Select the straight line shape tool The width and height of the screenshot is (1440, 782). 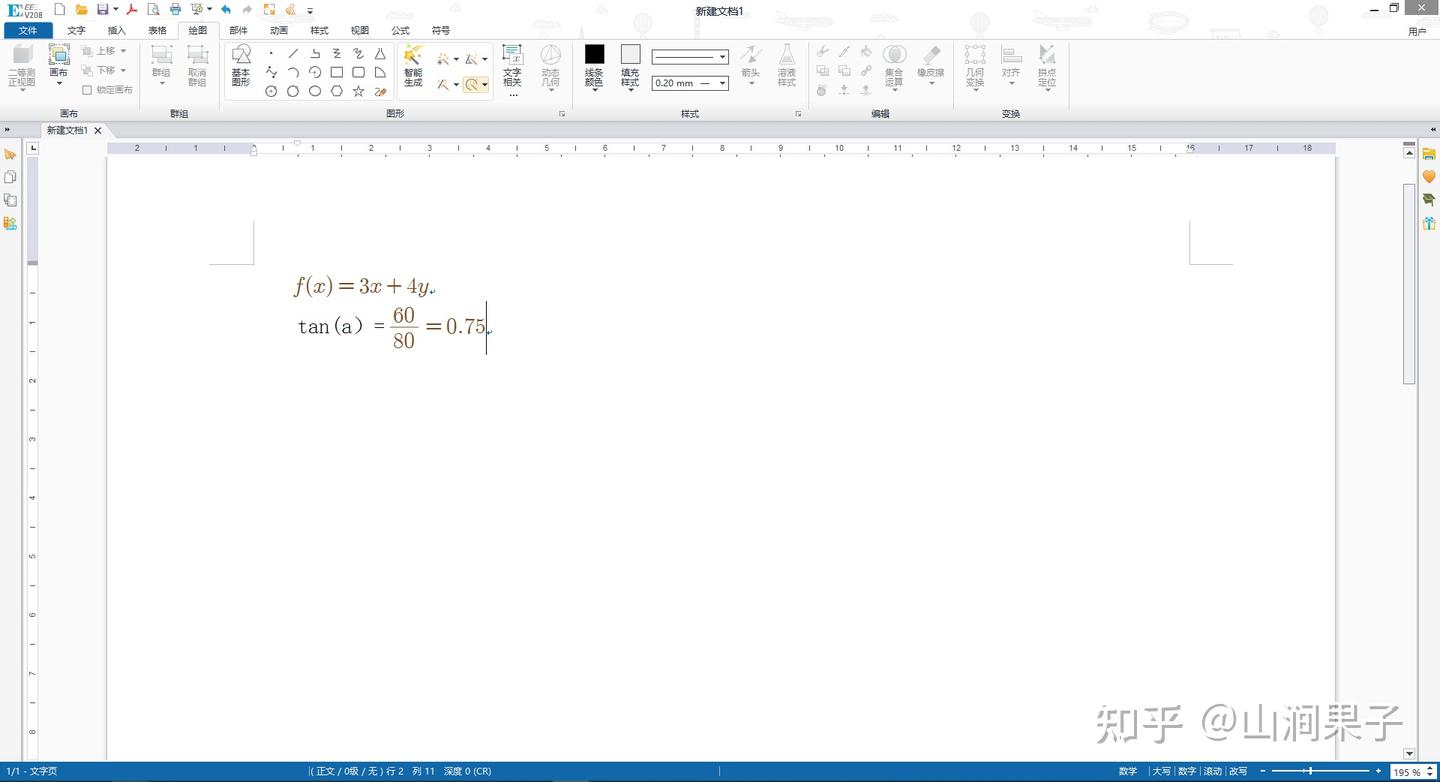pyautogui.click(x=293, y=53)
